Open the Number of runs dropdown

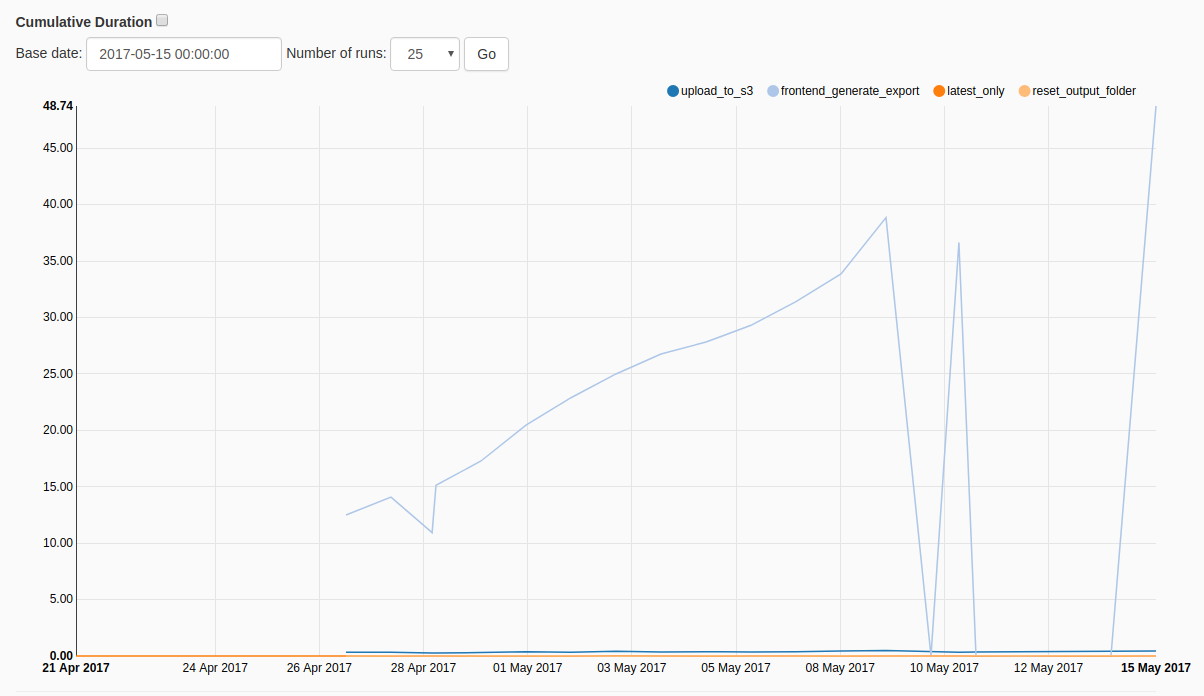click(425, 54)
